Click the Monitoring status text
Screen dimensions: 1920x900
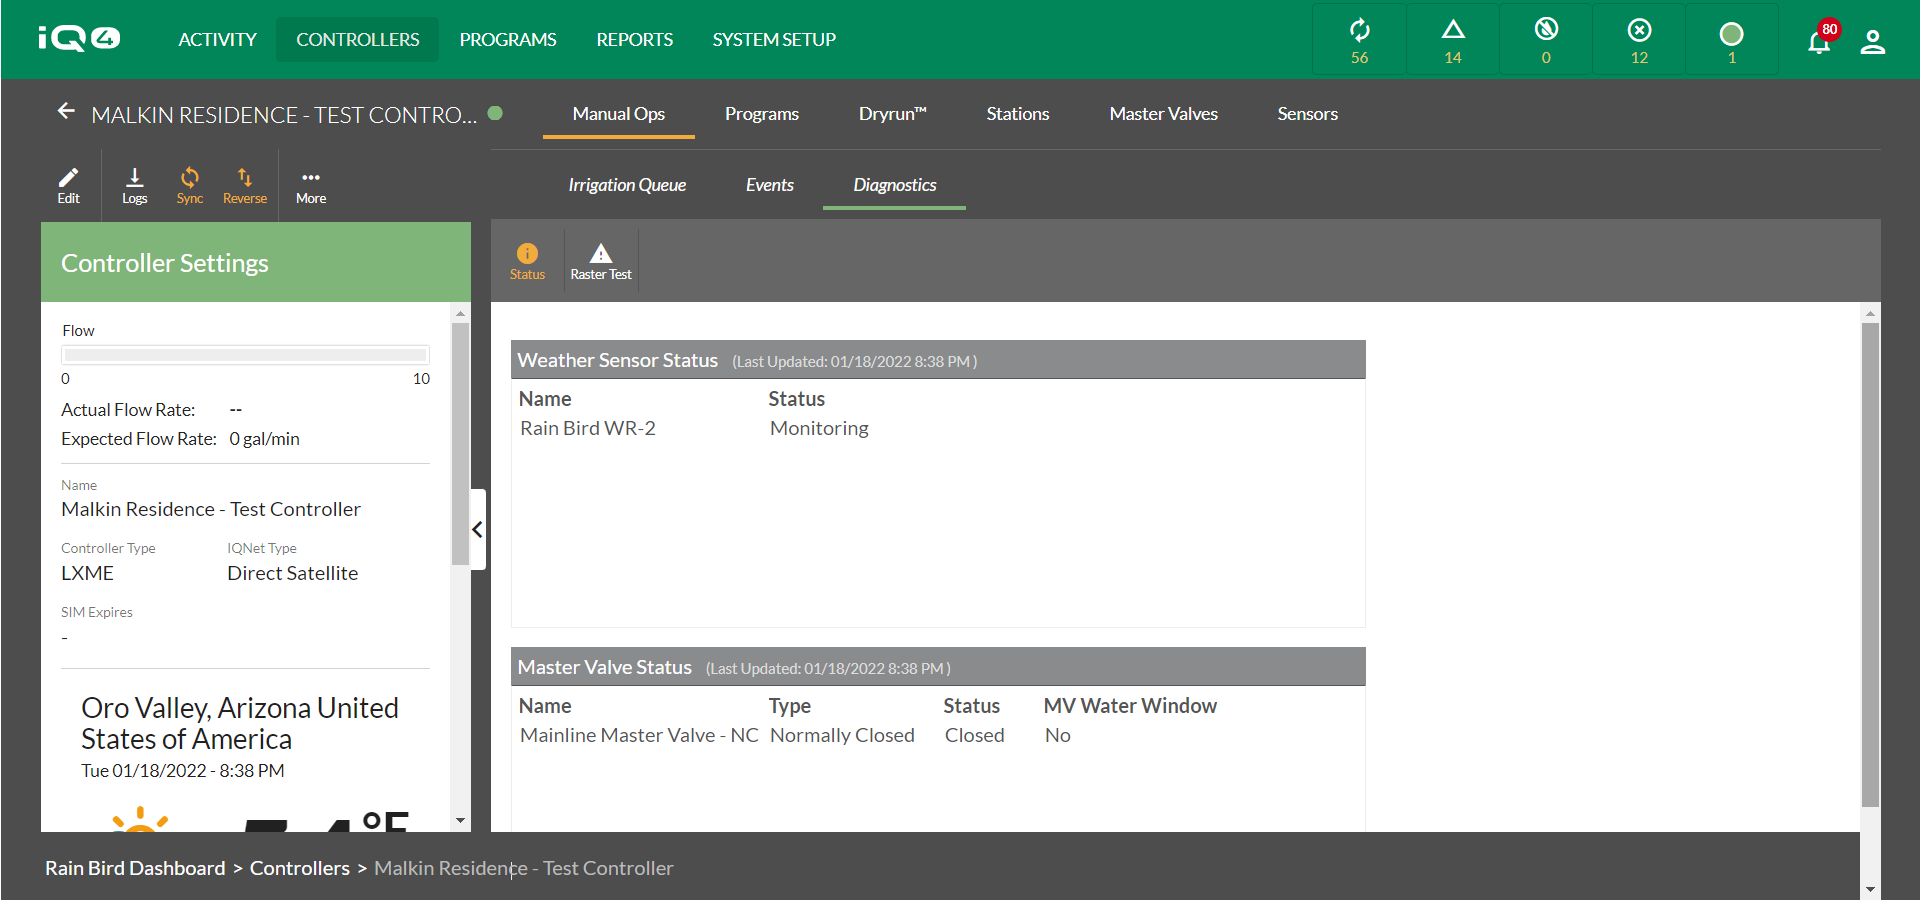coord(819,428)
